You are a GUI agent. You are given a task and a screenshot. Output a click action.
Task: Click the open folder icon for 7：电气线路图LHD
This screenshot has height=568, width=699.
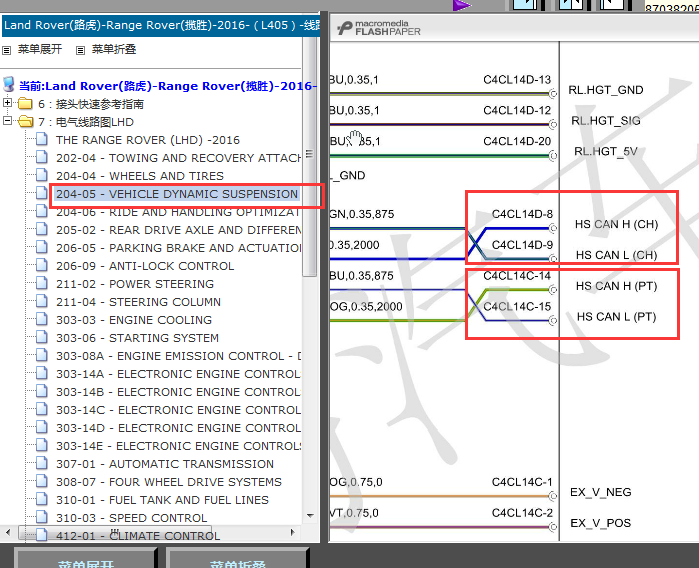[26, 122]
